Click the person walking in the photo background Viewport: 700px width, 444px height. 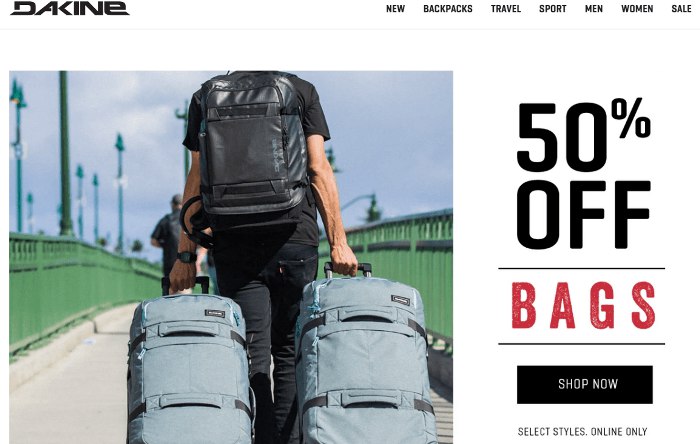pos(168,234)
